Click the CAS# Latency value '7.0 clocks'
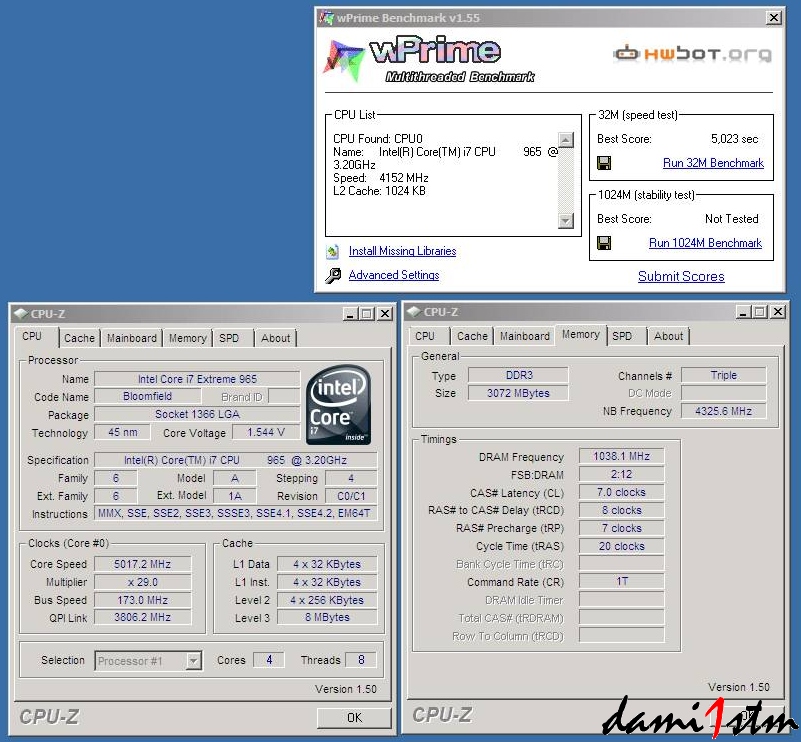The image size is (801, 742). [x=622, y=492]
